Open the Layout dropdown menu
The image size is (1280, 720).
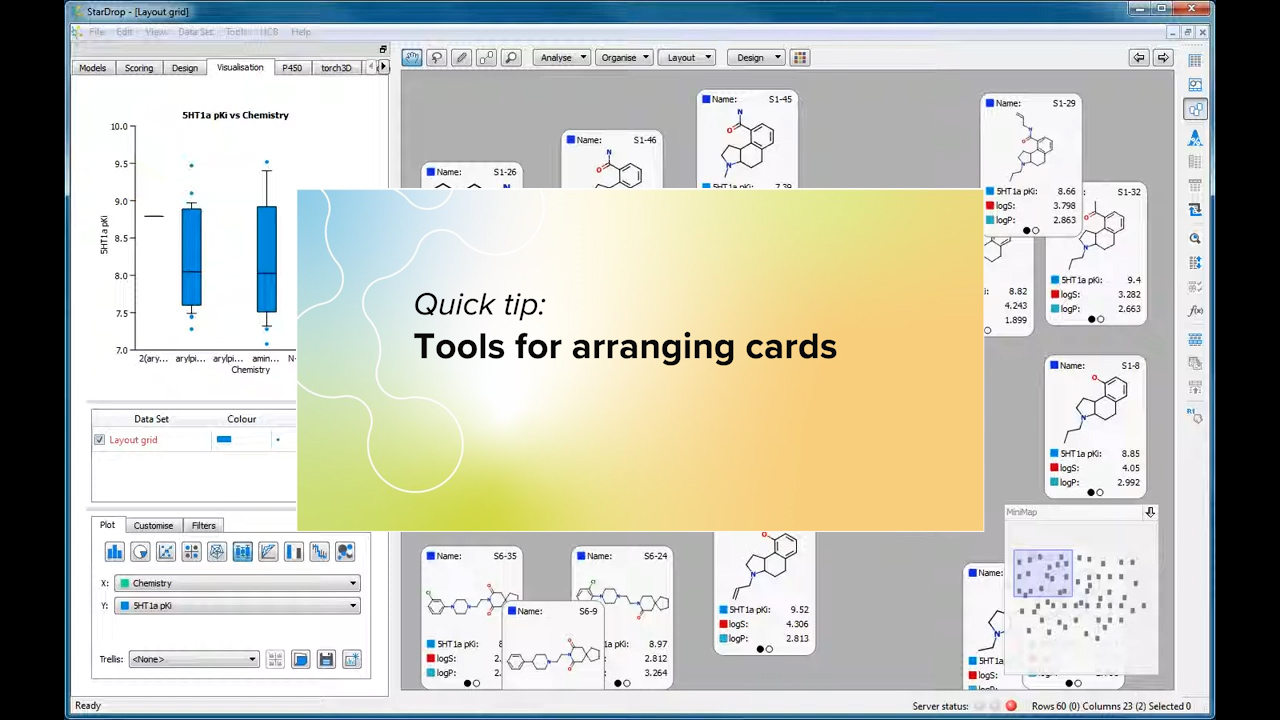coord(687,58)
